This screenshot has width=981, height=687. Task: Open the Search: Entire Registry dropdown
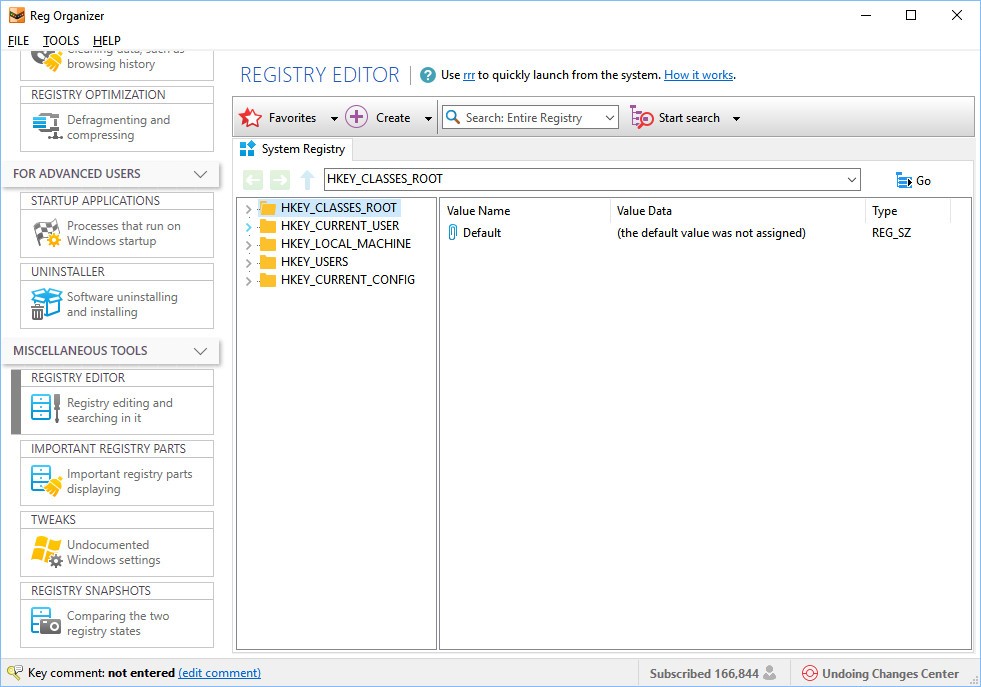point(610,118)
